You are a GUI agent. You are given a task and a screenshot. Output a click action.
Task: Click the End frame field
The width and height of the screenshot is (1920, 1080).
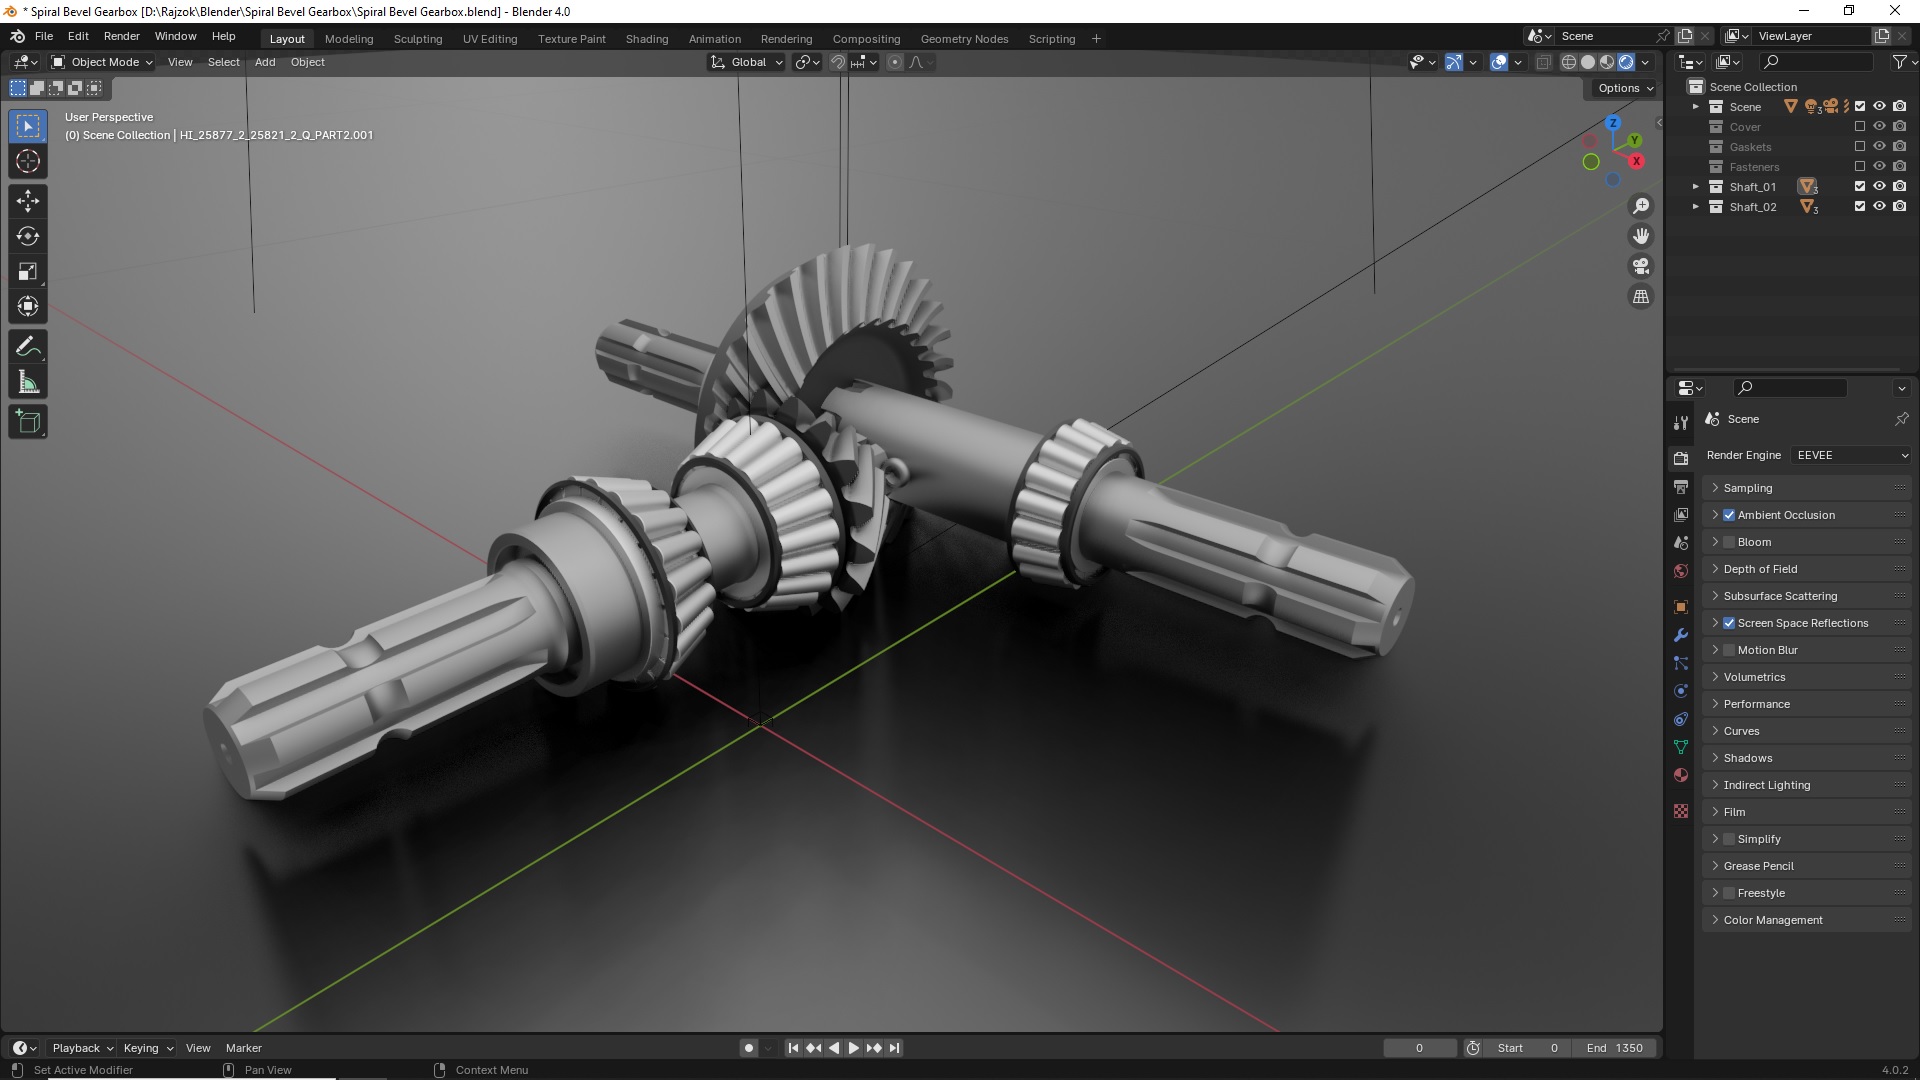(x=1615, y=1048)
